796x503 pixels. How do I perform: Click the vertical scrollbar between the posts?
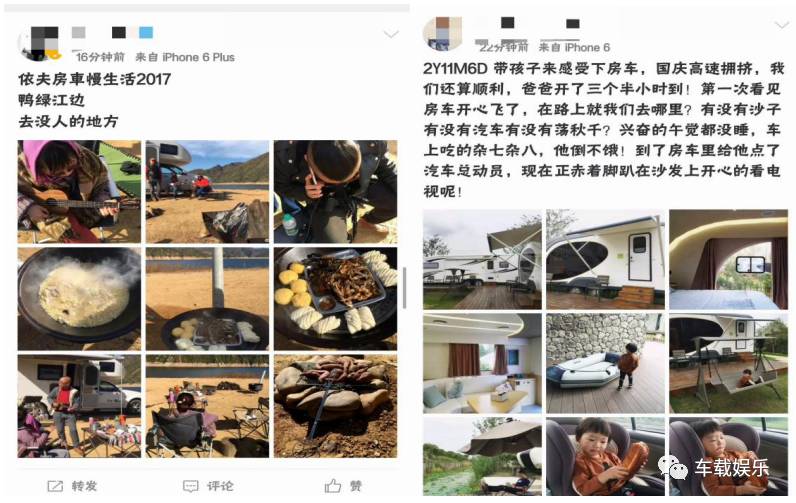click(405, 288)
